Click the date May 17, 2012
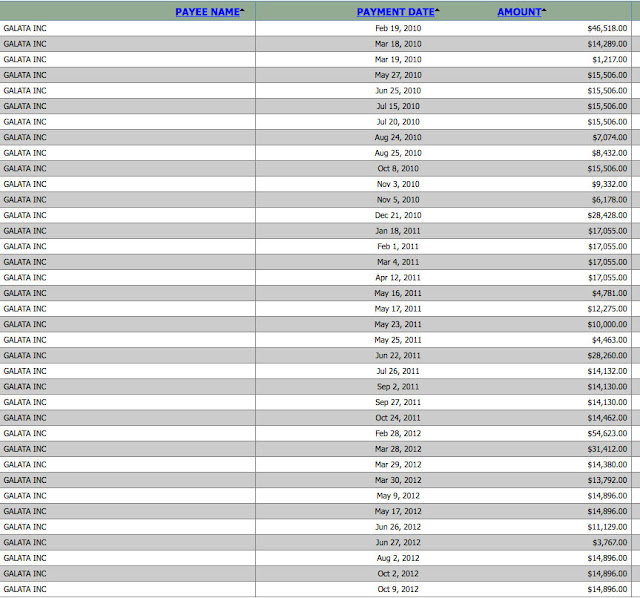This screenshot has height=598, width=640. click(x=398, y=511)
